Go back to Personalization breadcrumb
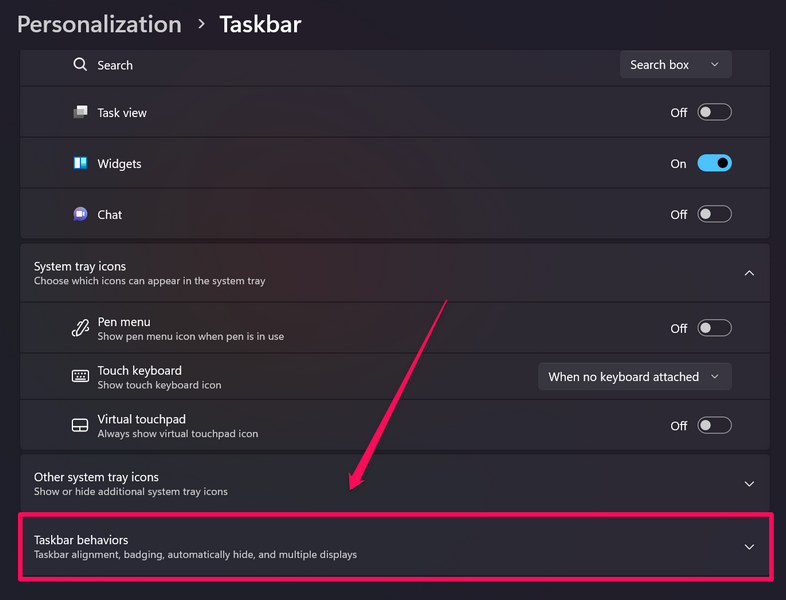786x600 pixels. pos(99,24)
